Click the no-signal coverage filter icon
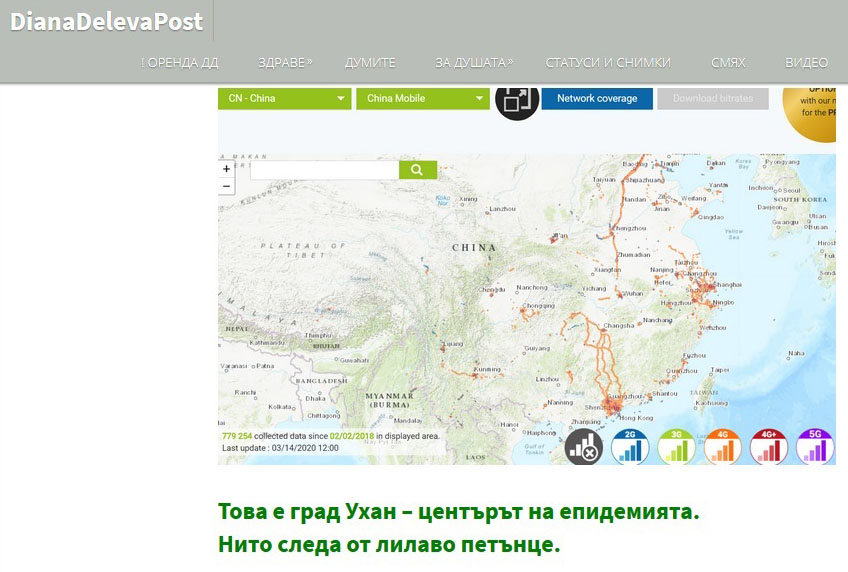 [584, 447]
